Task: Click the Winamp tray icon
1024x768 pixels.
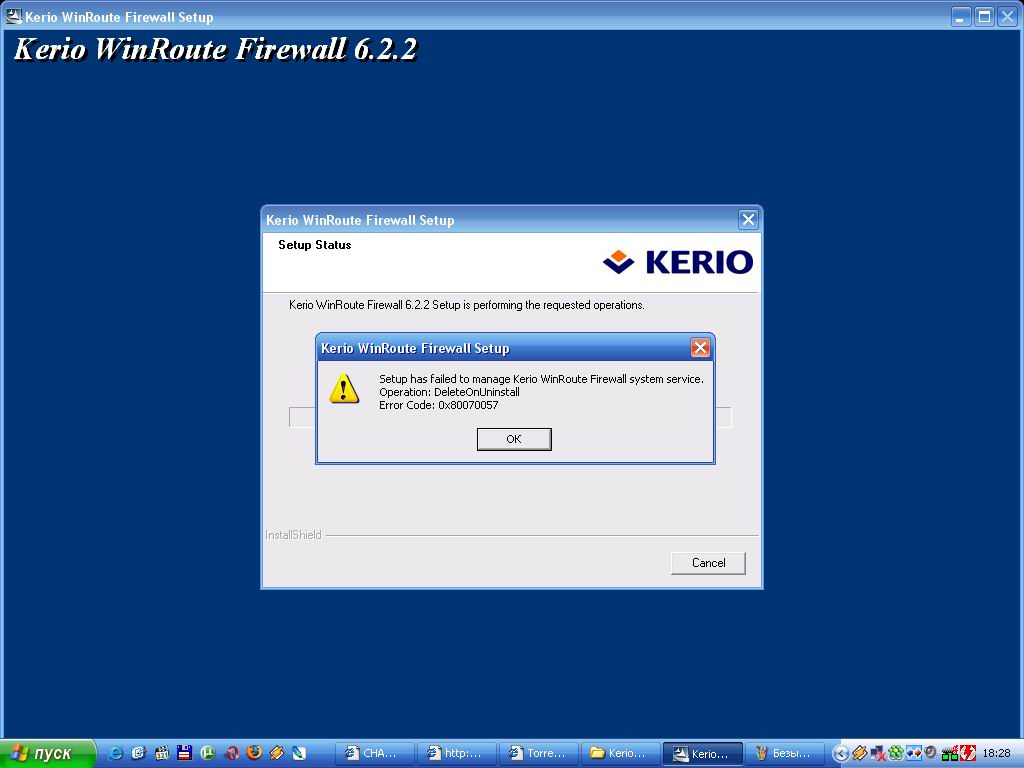Action: [859, 754]
